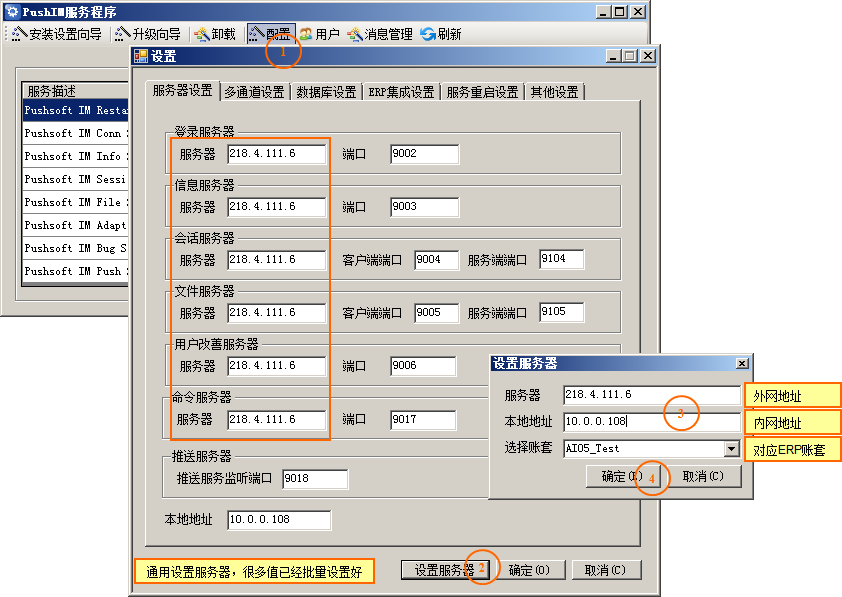Click the 推送服务监听端口 input field
Screen dimensions: 842x597
pyautogui.click(x=314, y=479)
